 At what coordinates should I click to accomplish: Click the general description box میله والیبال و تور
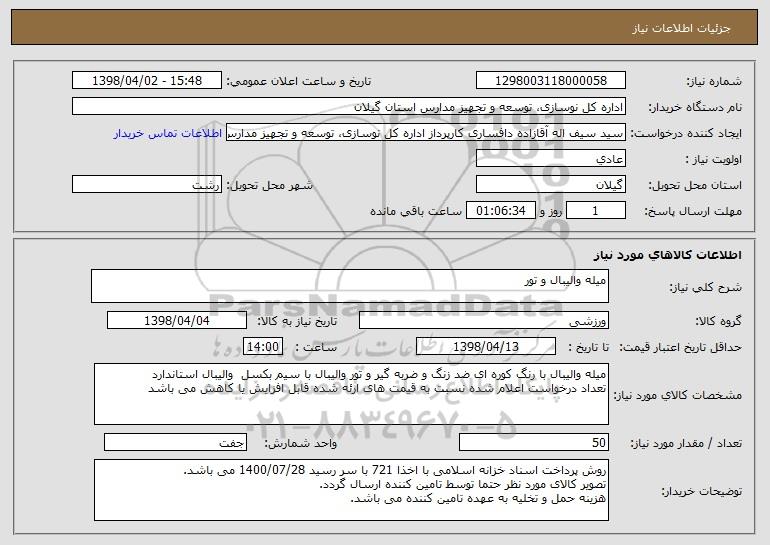pyautogui.click(x=350, y=286)
